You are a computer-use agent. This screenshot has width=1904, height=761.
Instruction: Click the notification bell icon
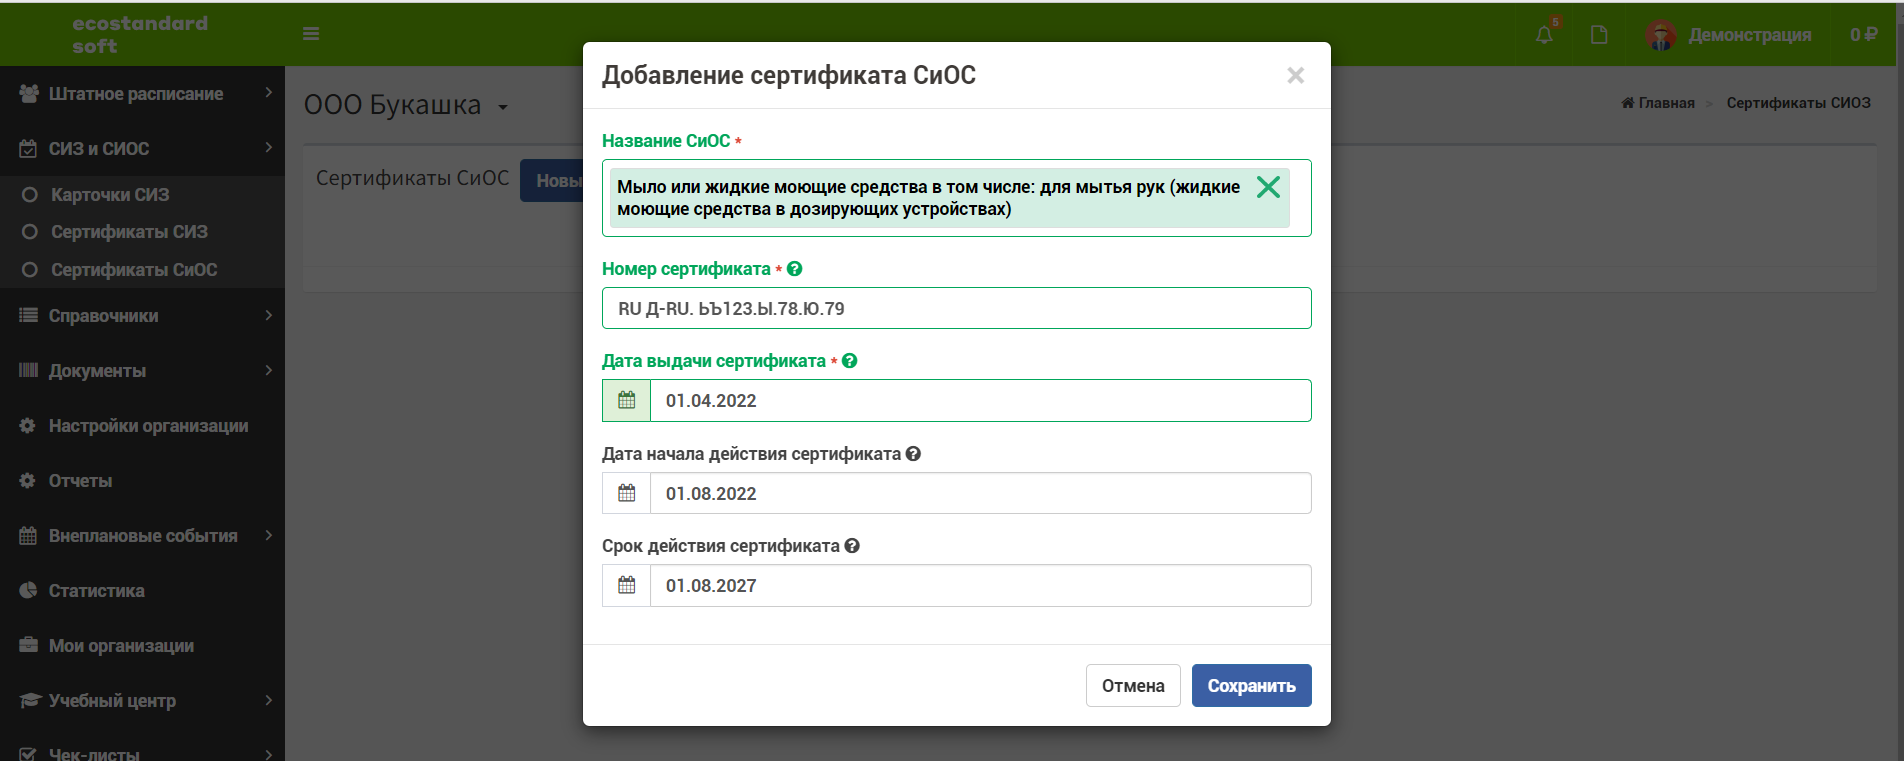1544,35
